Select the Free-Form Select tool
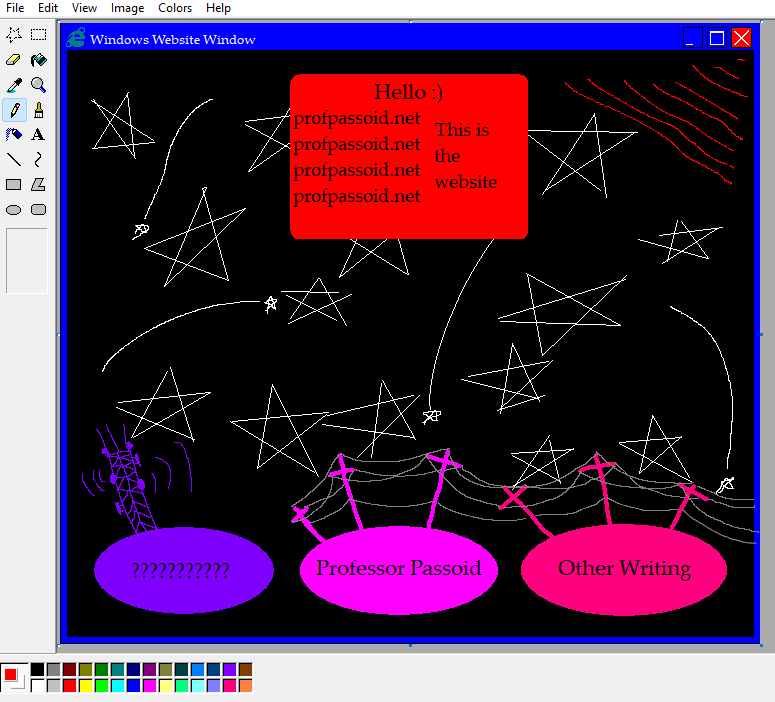The image size is (775, 702). tap(14, 35)
